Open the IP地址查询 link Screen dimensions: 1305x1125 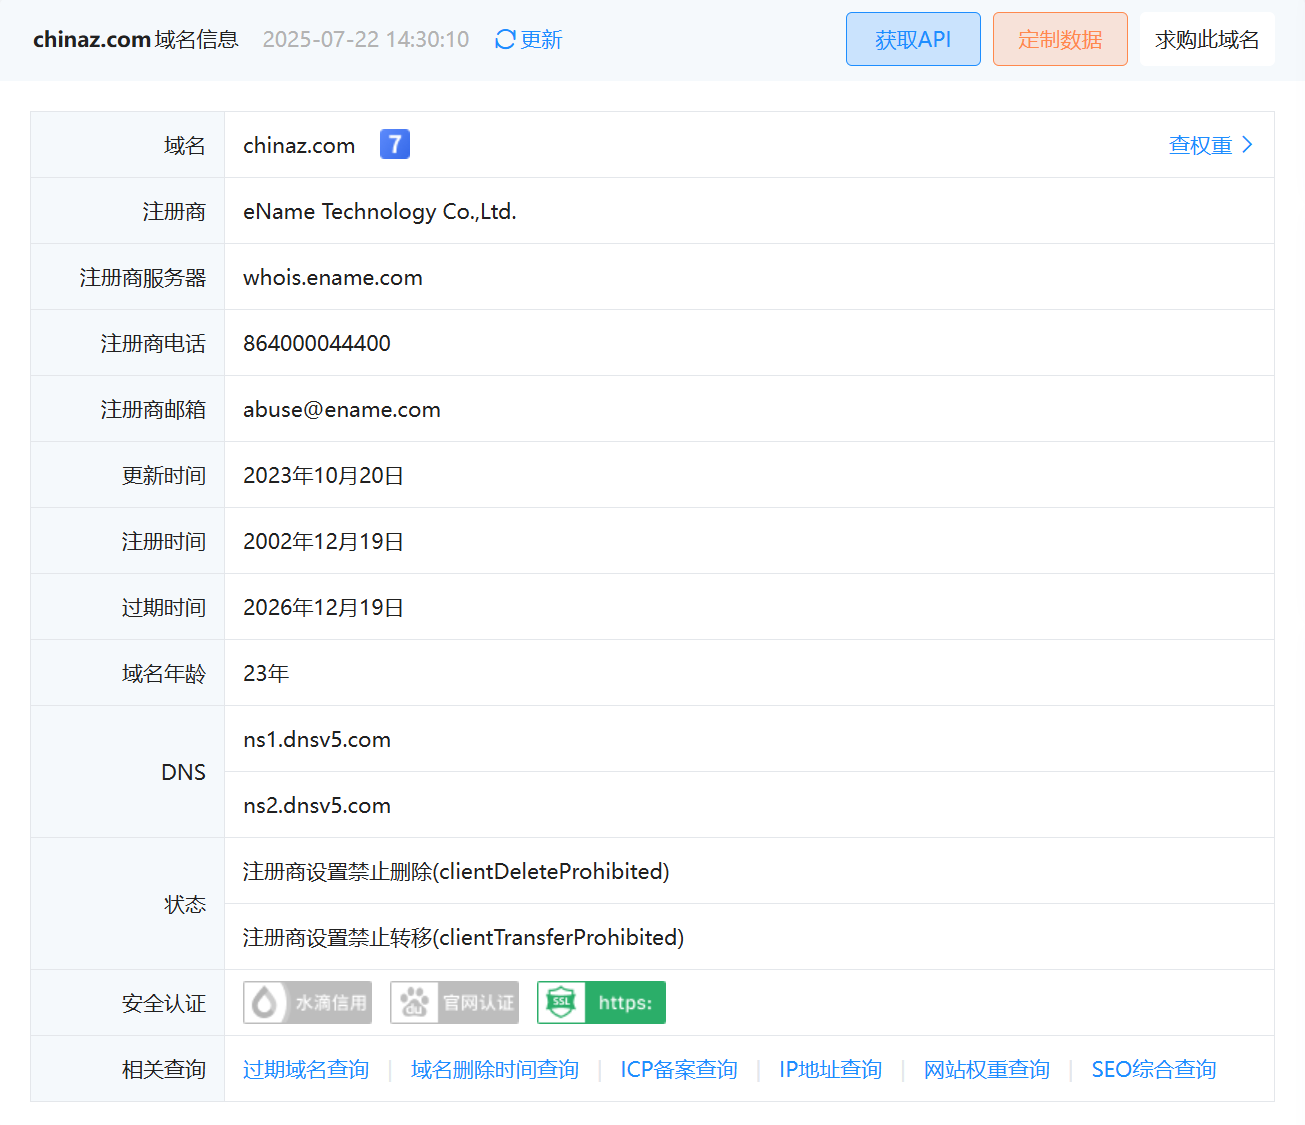coord(830,1069)
